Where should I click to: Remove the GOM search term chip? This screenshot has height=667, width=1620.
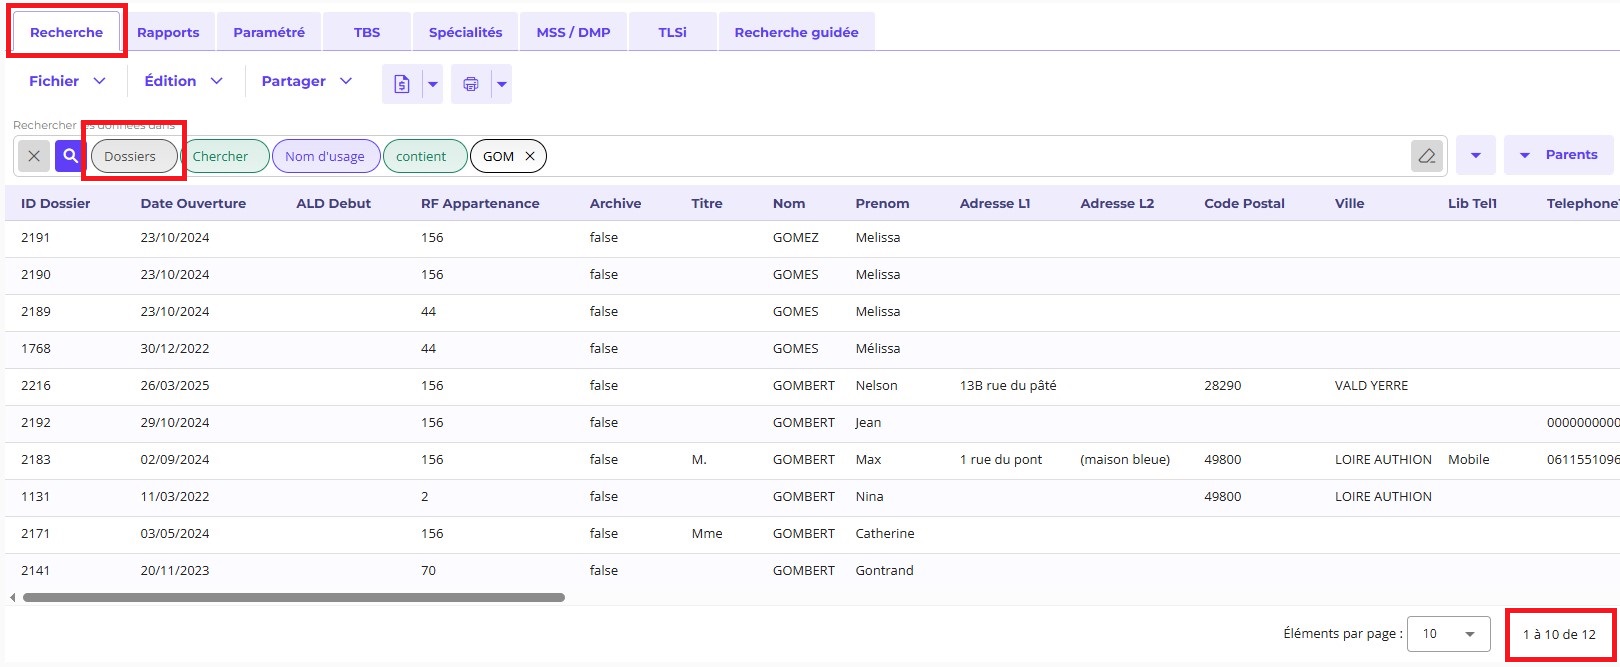pyautogui.click(x=530, y=156)
